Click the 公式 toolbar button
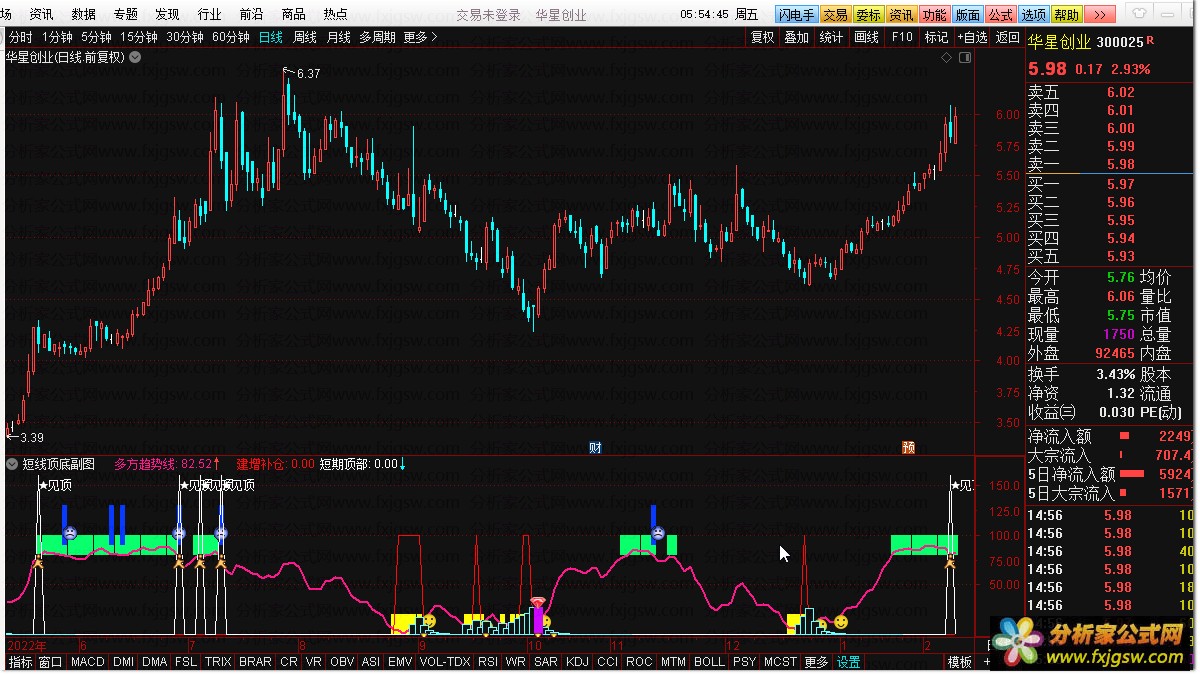The image size is (1200, 674). click(1000, 15)
